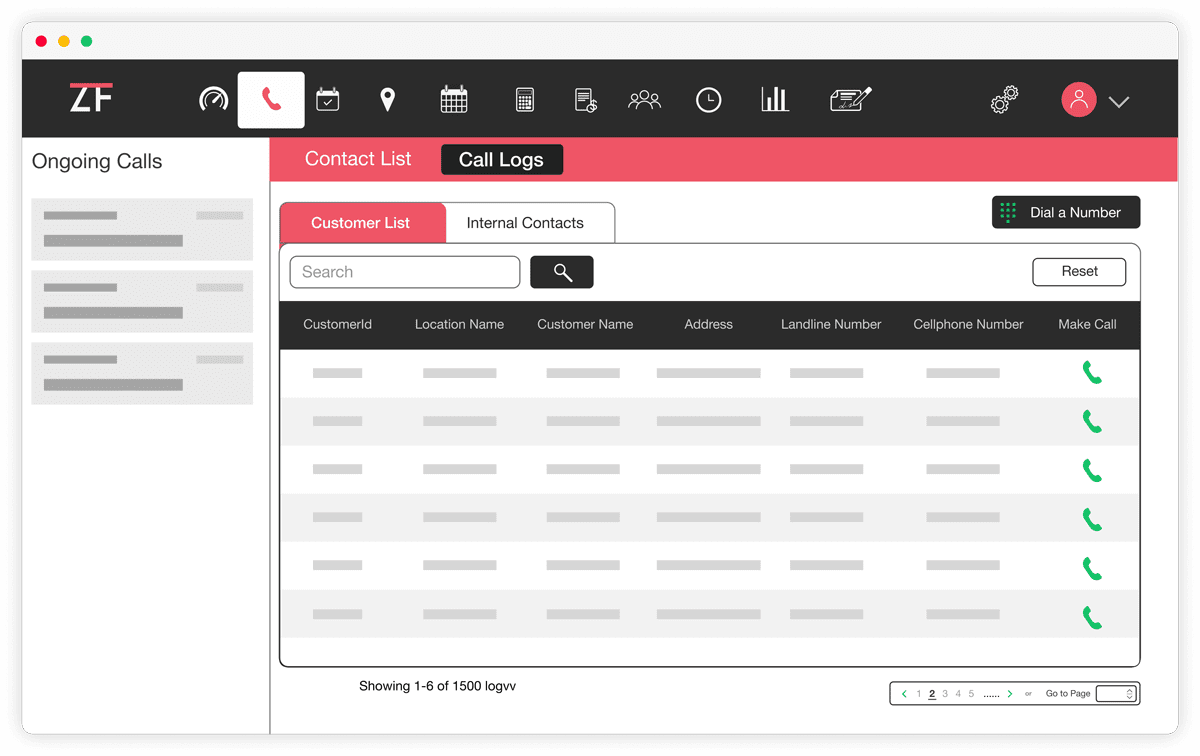The image size is (1200, 756).
Task: Click the Dial a Number button
Action: 1066,212
